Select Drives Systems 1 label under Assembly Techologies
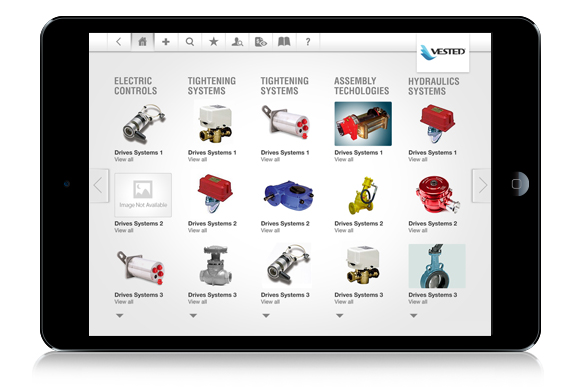 click(358, 152)
